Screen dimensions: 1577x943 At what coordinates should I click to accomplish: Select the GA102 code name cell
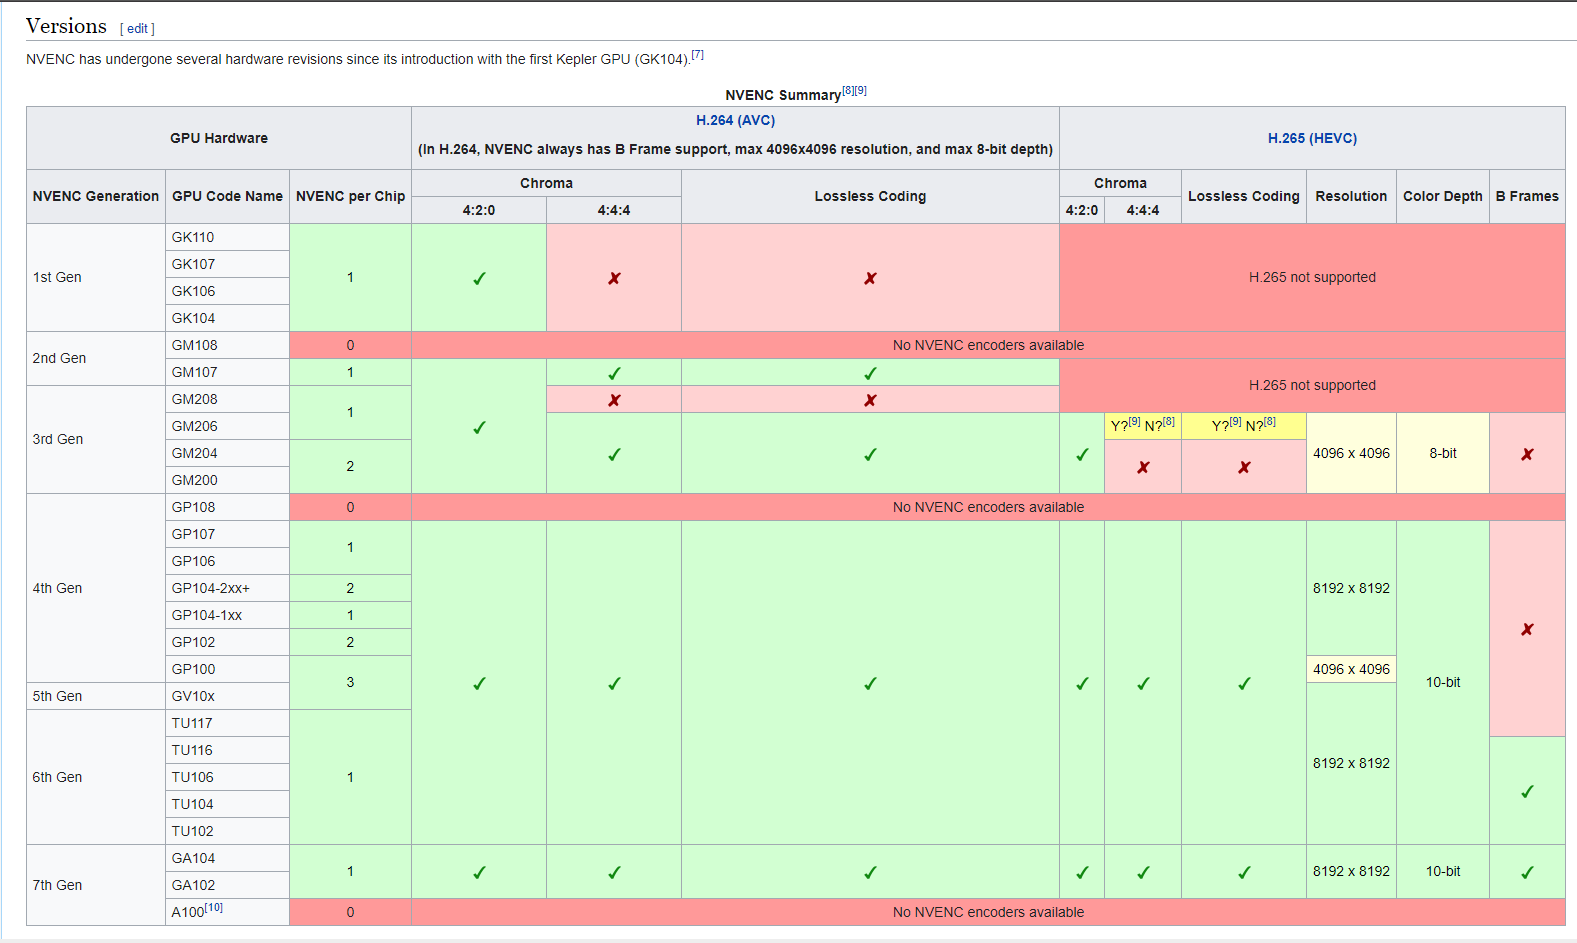point(227,885)
